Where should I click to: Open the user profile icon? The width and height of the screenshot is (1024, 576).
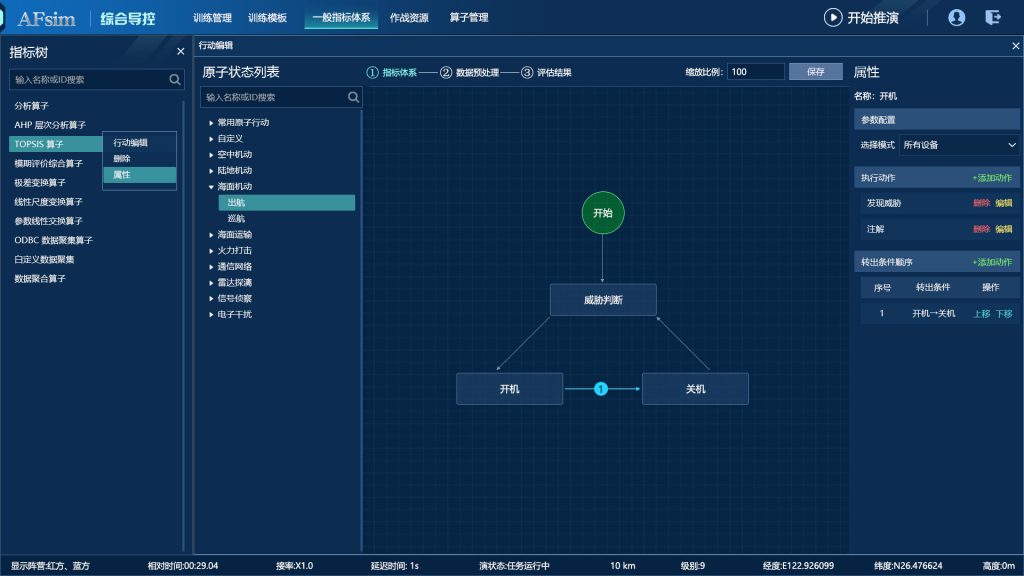tap(956, 17)
